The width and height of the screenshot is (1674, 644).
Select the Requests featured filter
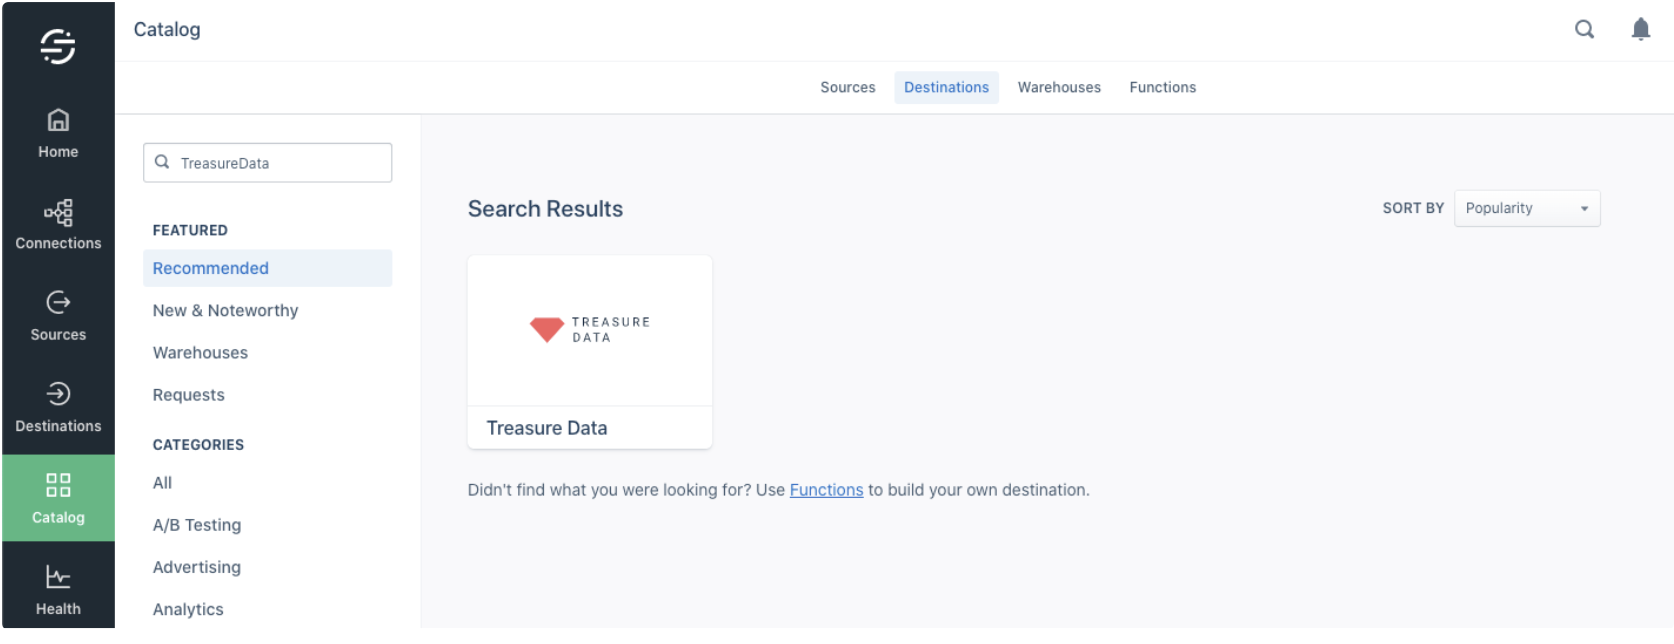pyautogui.click(x=189, y=395)
